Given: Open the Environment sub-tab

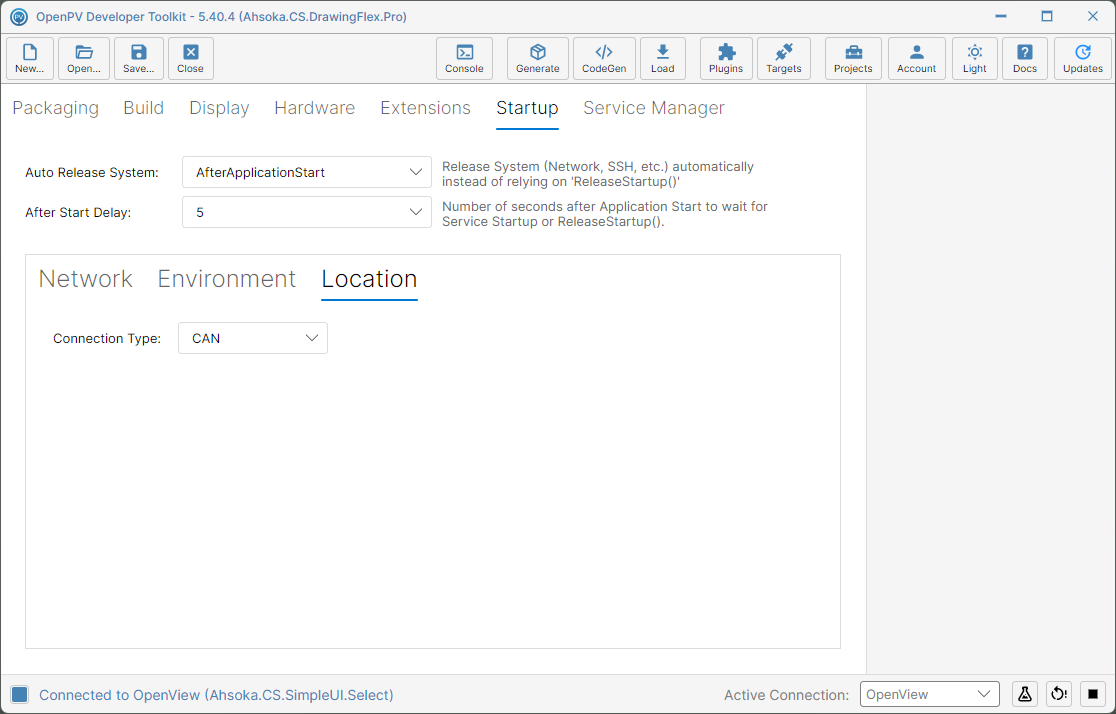Looking at the screenshot, I should click(226, 278).
